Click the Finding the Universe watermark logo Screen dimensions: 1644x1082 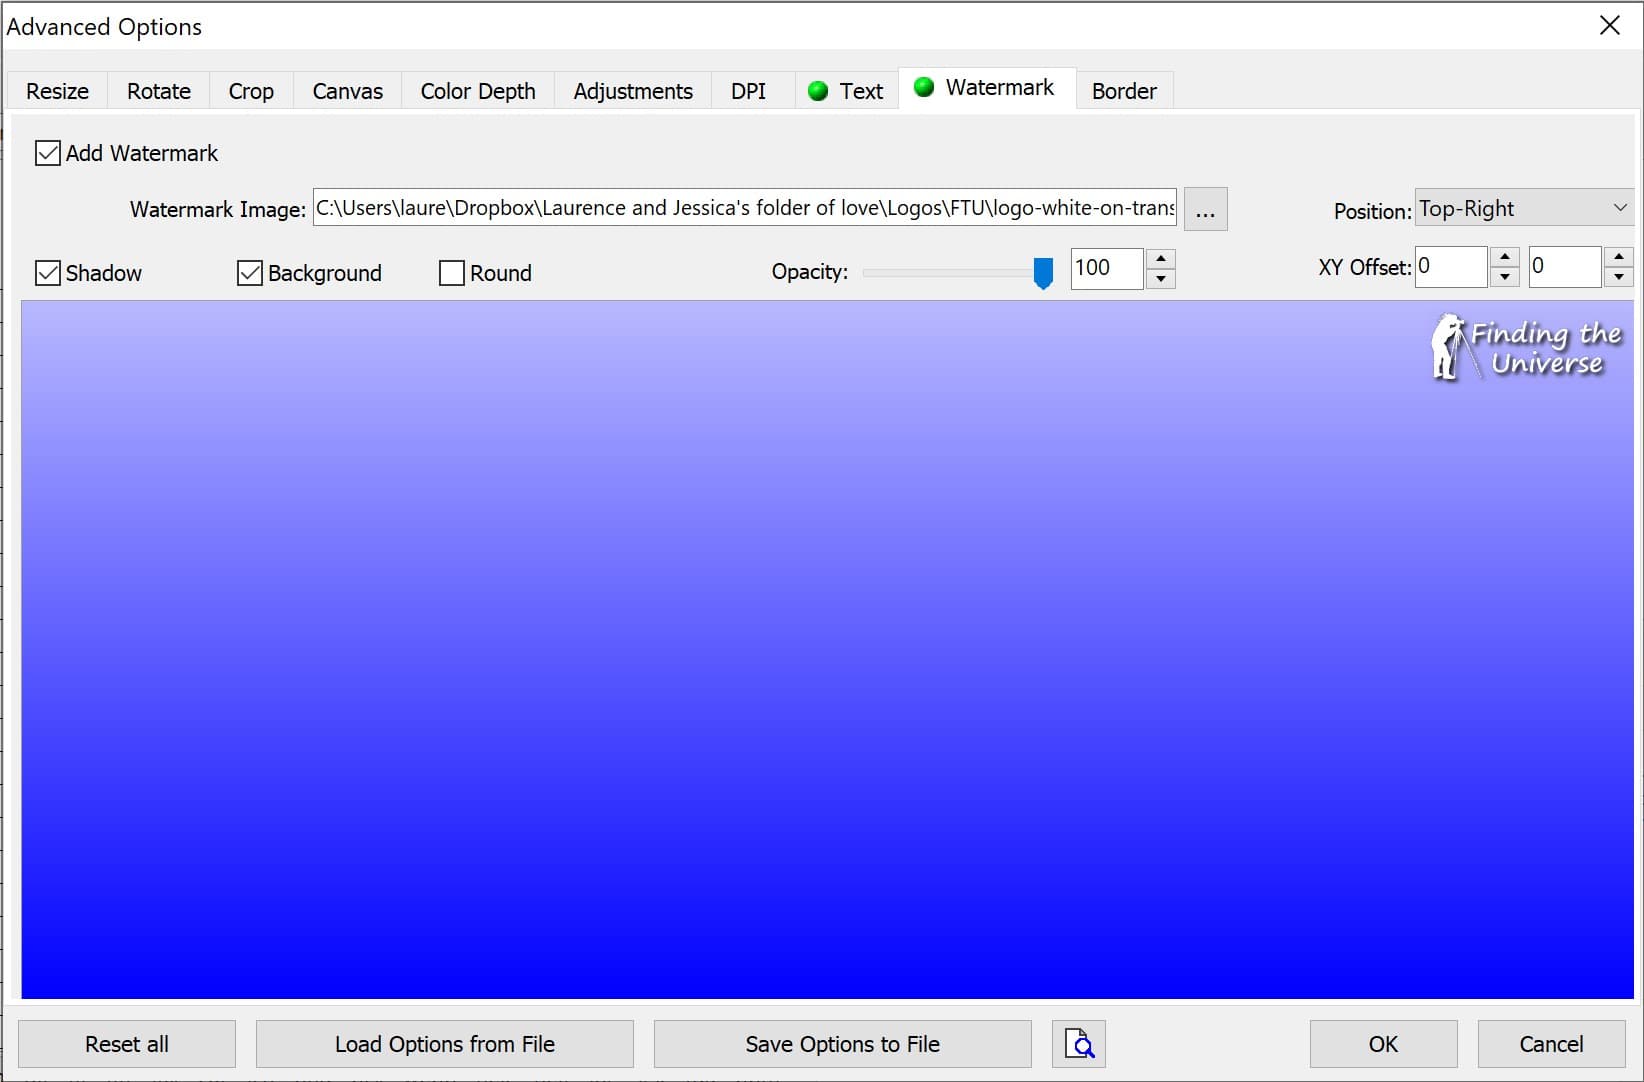(x=1526, y=348)
